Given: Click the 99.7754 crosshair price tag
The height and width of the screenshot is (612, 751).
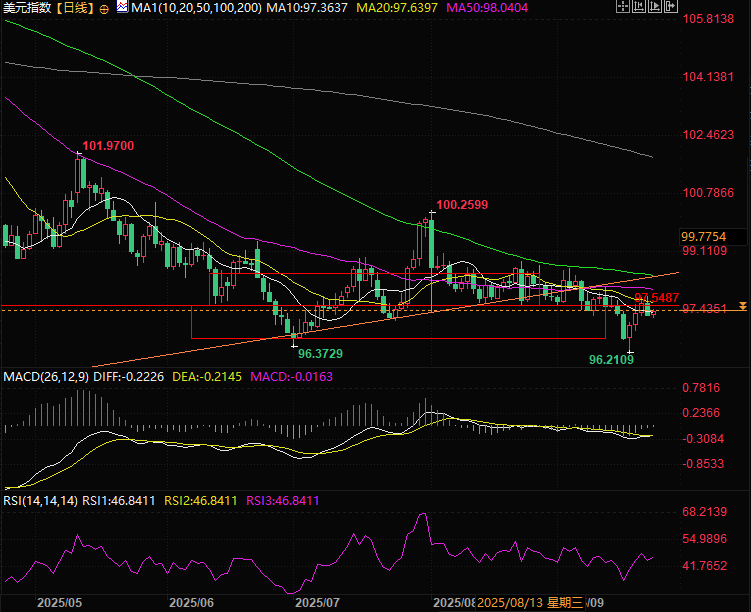Looking at the screenshot, I should (x=704, y=237).
